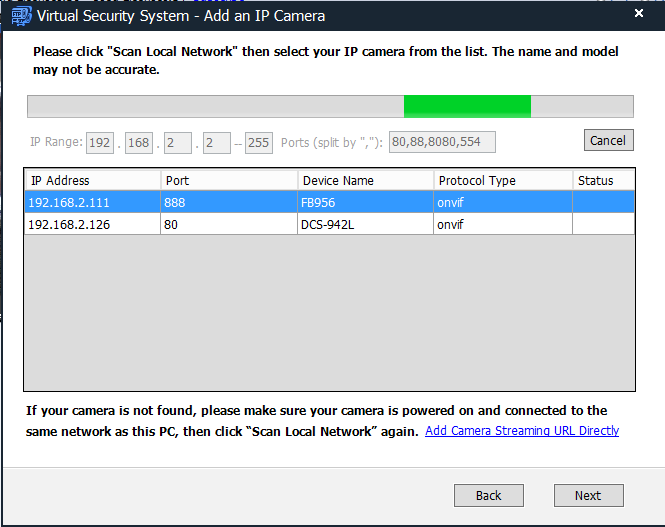665x527 pixels.
Task: Click the Ports input field
Action: tap(441, 142)
